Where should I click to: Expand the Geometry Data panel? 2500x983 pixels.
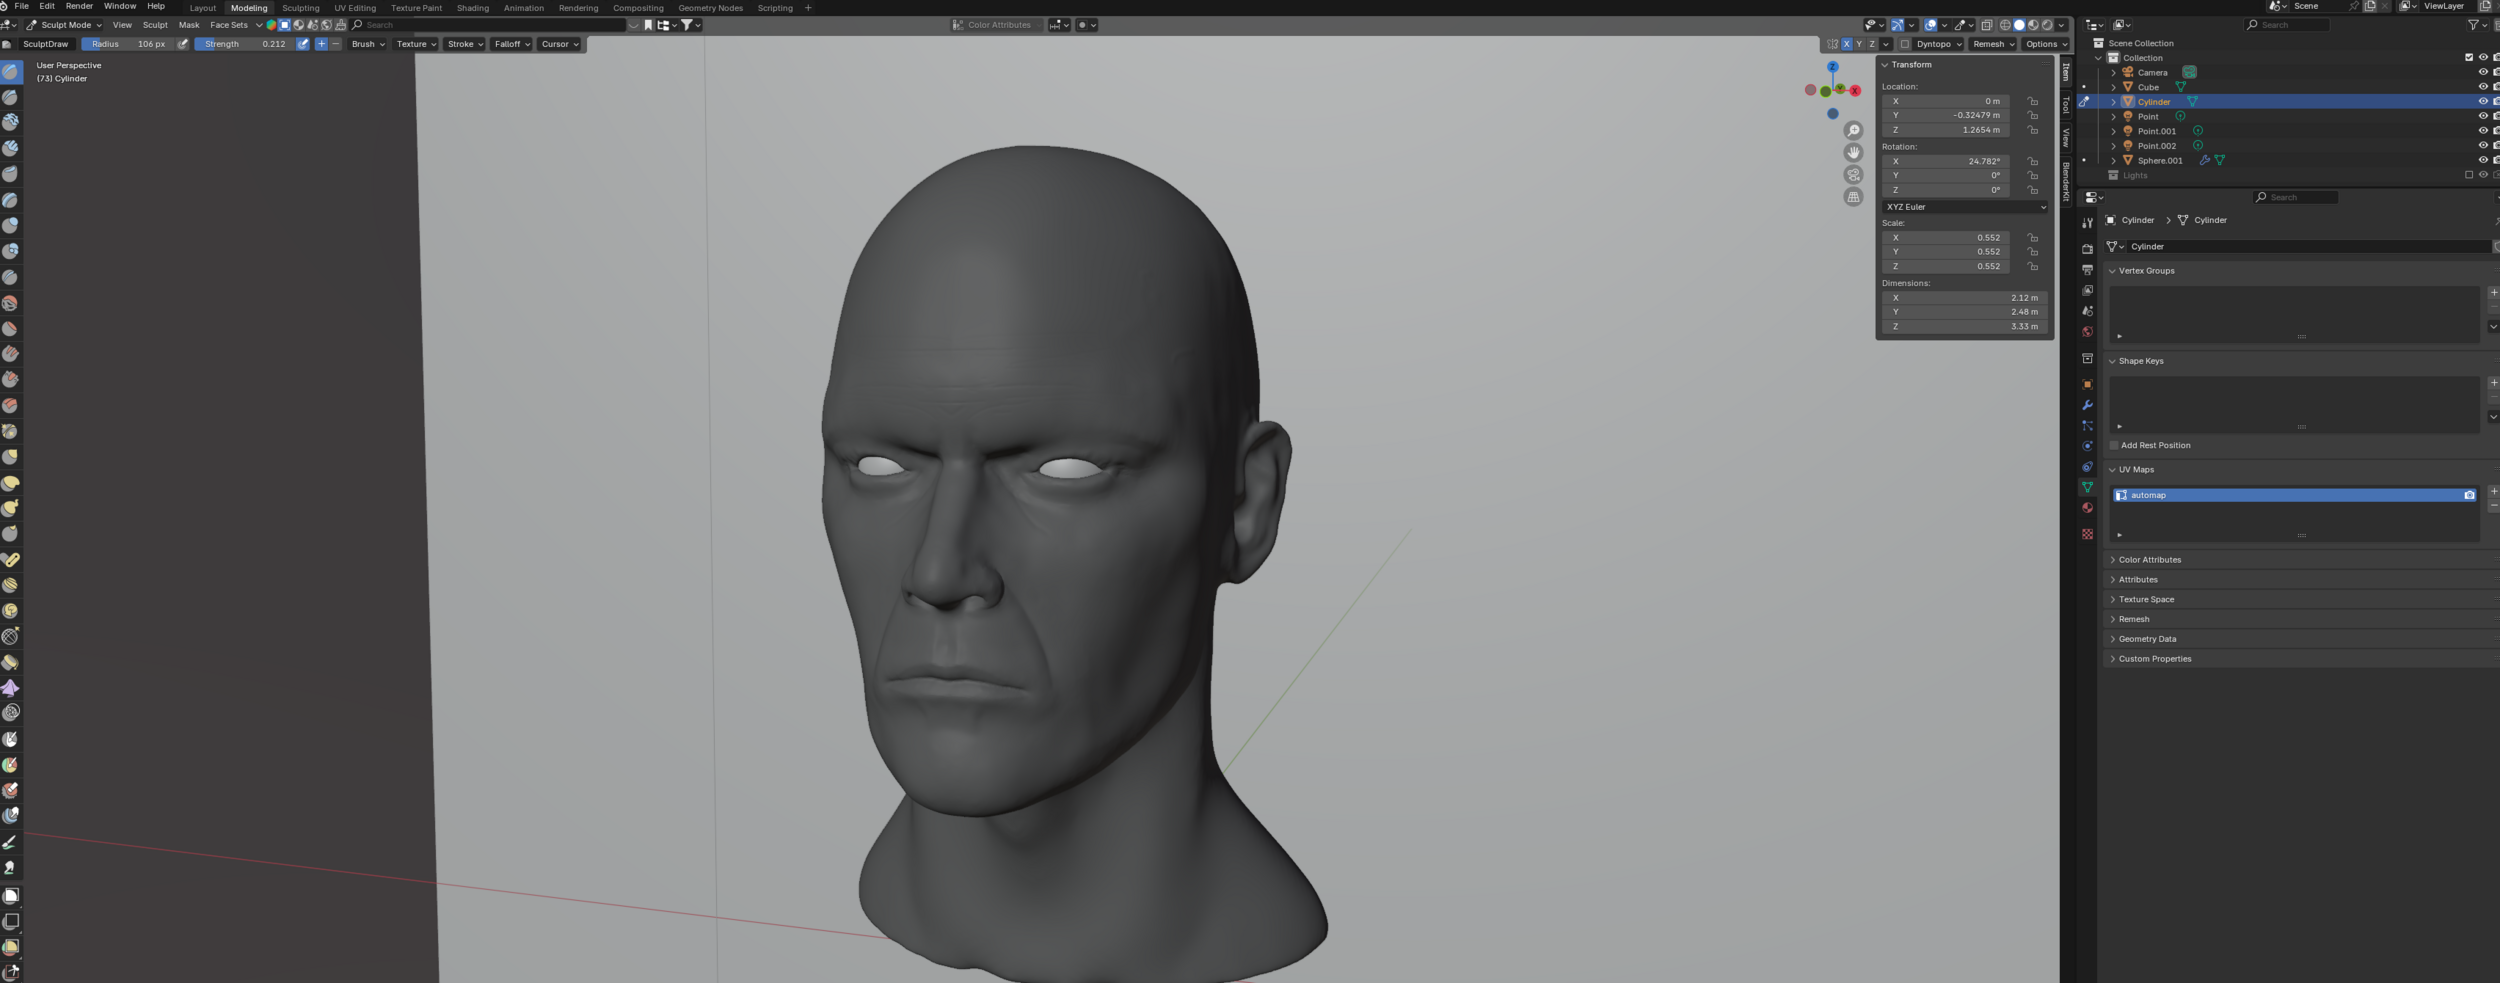point(2147,639)
